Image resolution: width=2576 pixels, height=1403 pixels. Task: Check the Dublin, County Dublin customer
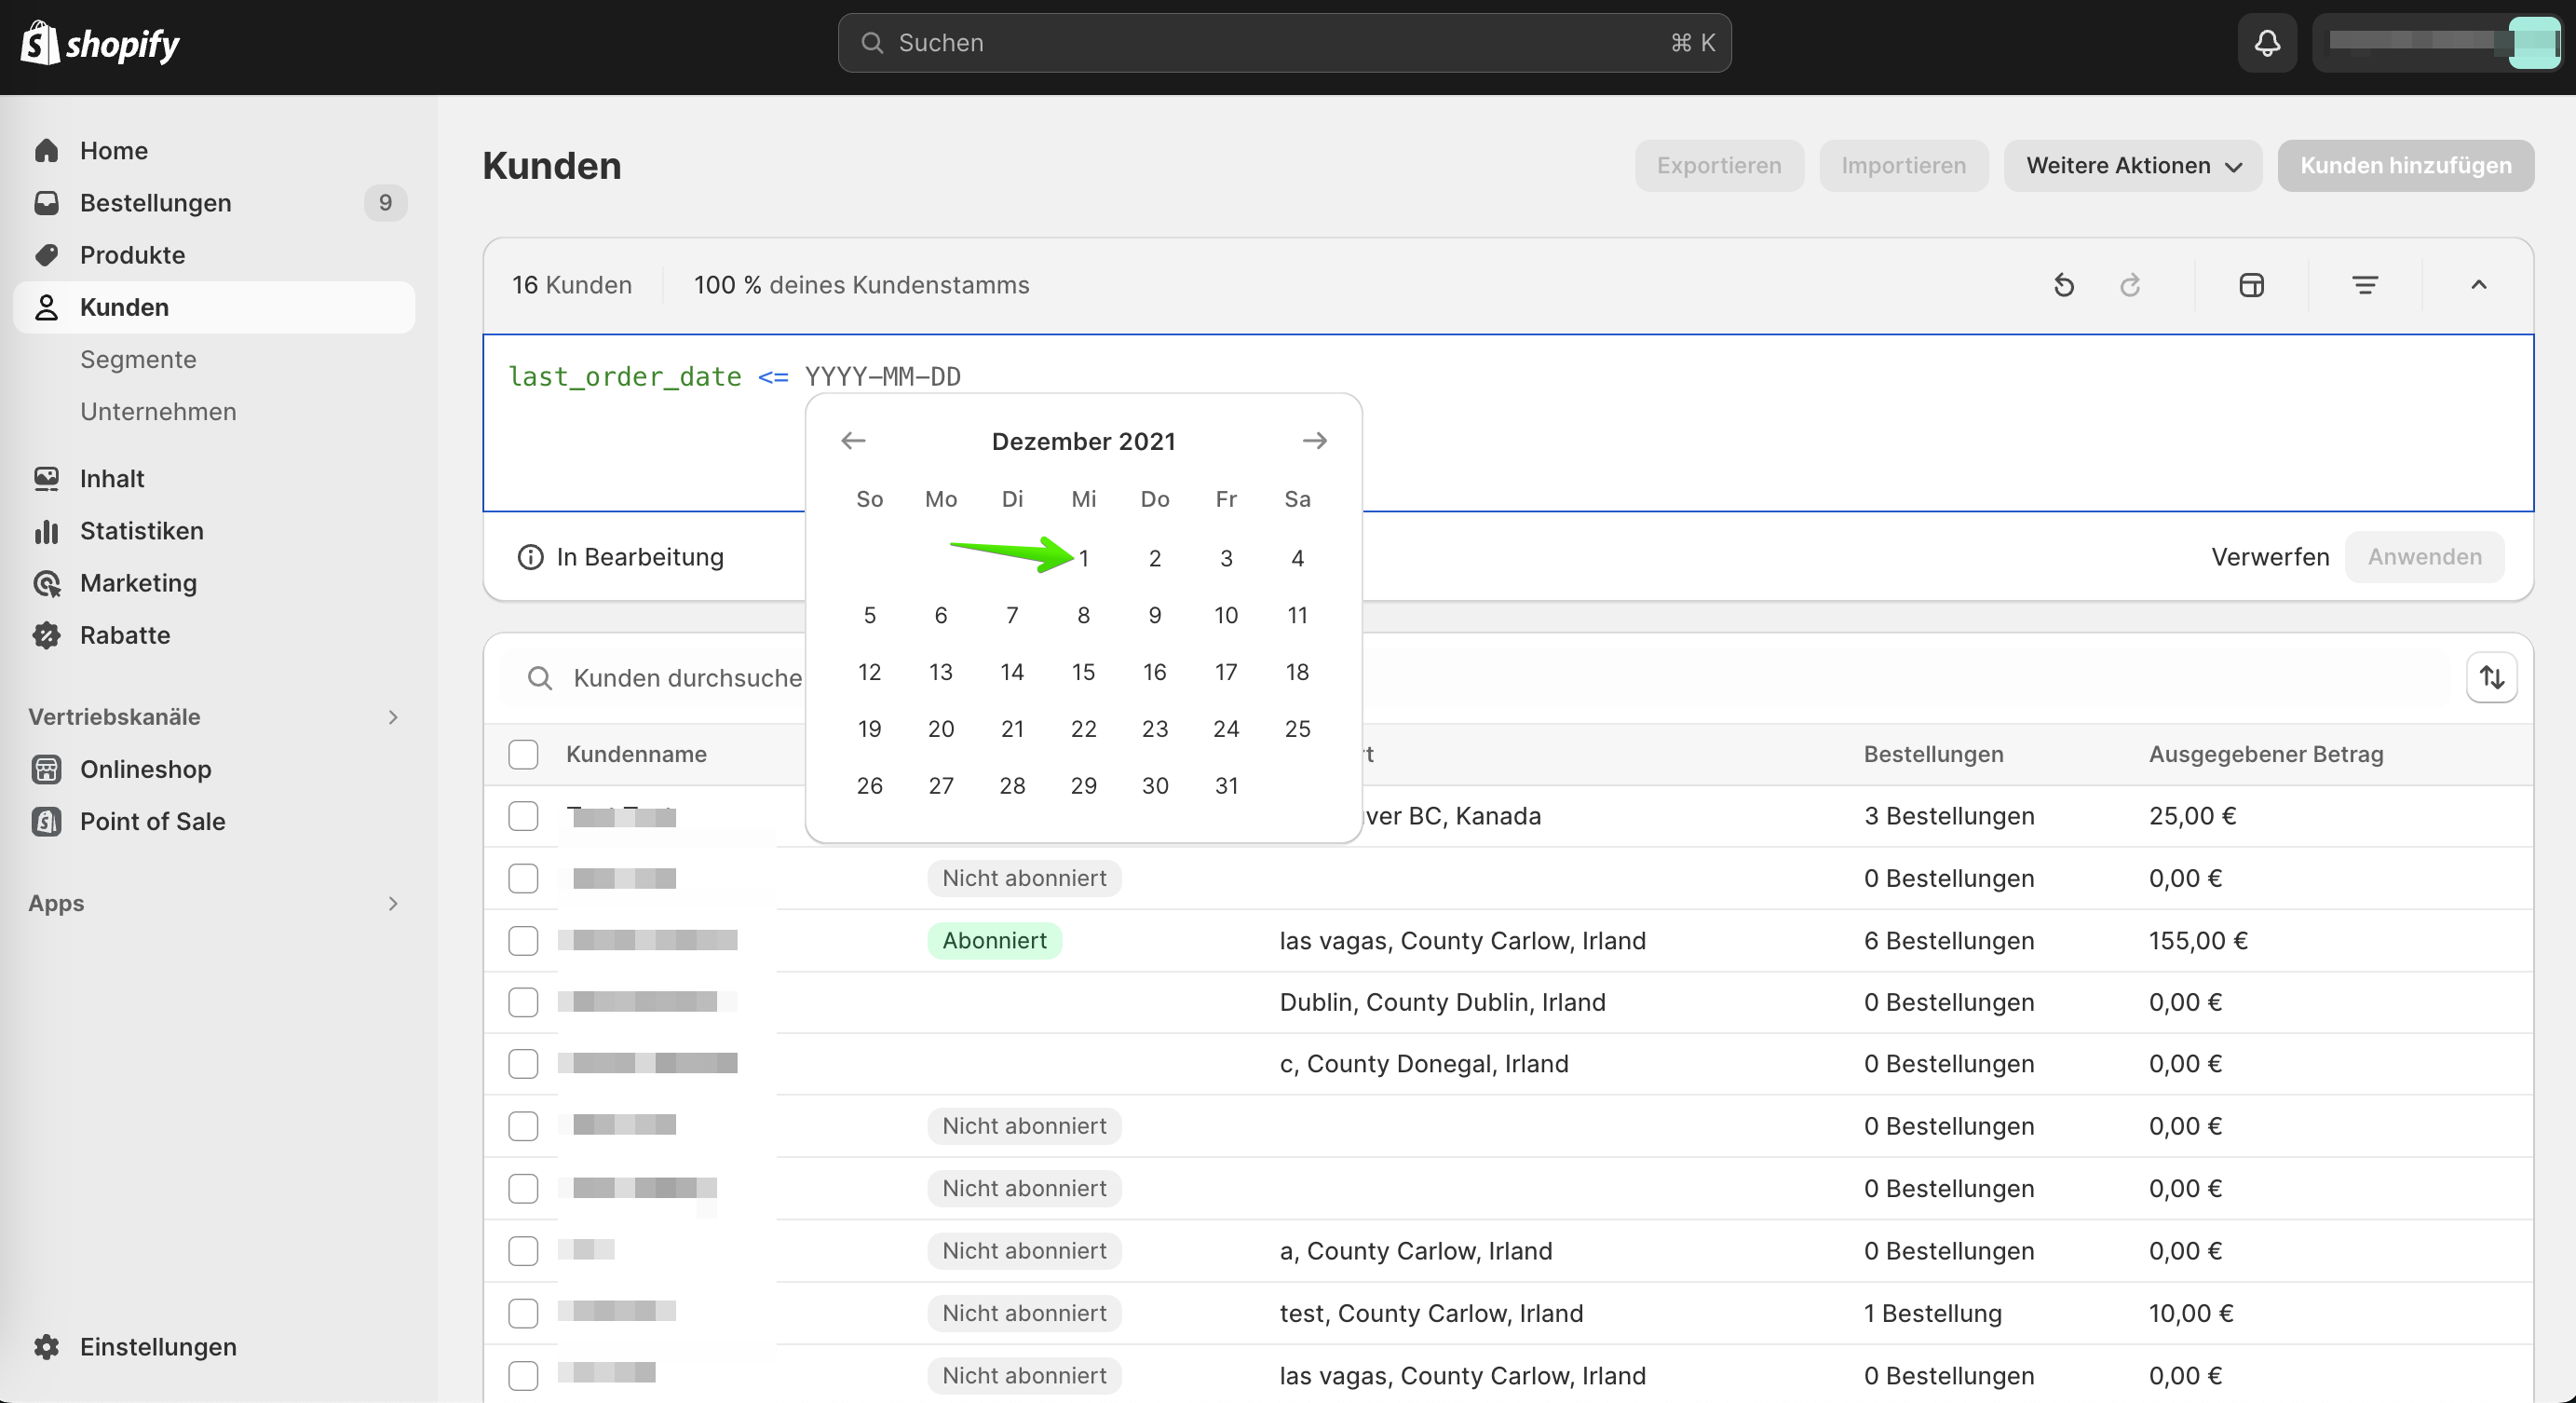[523, 1002]
